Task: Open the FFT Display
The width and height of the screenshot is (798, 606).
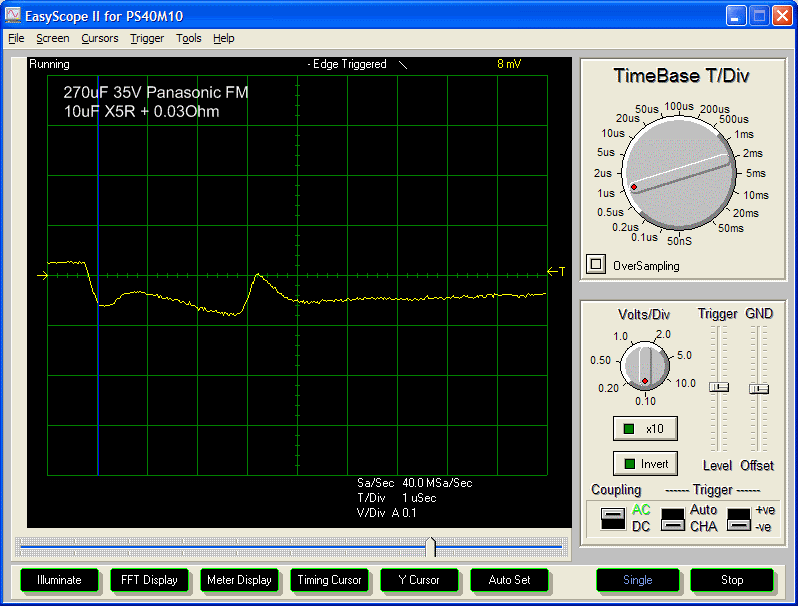Action: coord(149,580)
